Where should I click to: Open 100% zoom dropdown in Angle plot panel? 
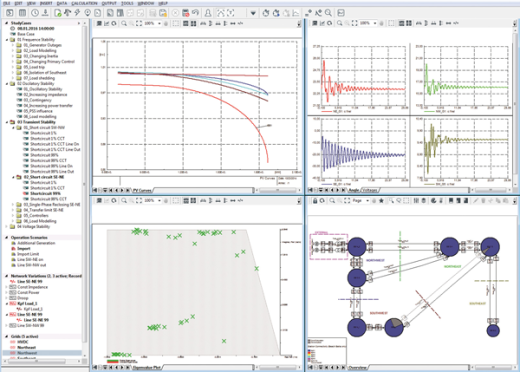click(375, 23)
